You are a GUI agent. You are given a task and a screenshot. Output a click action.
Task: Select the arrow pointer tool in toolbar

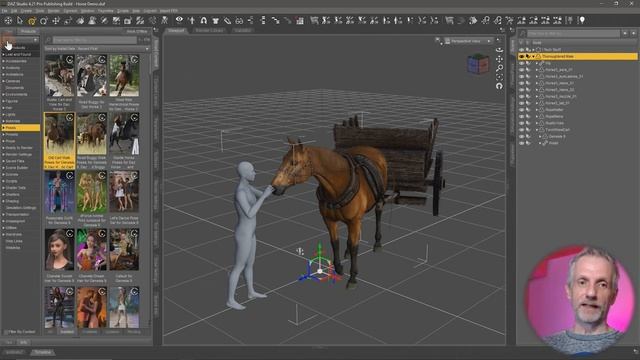20,20
